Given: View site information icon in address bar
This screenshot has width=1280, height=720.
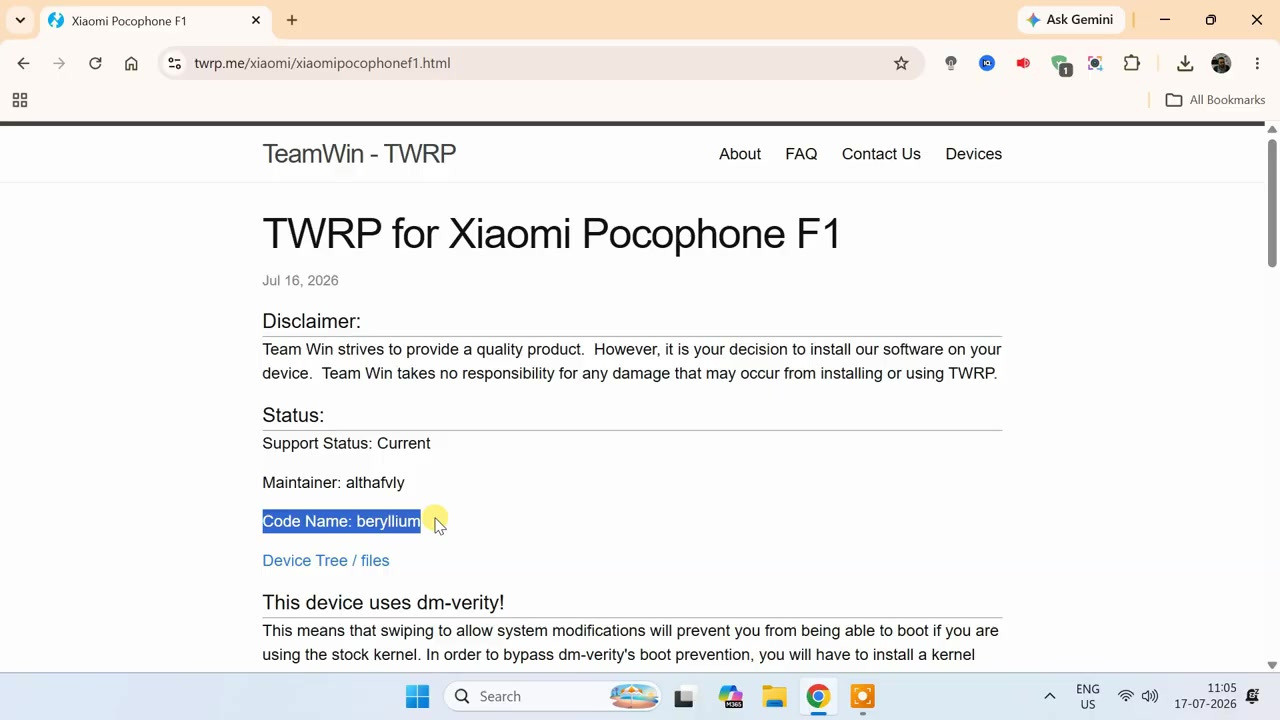Looking at the screenshot, I should tap(174, 63).
